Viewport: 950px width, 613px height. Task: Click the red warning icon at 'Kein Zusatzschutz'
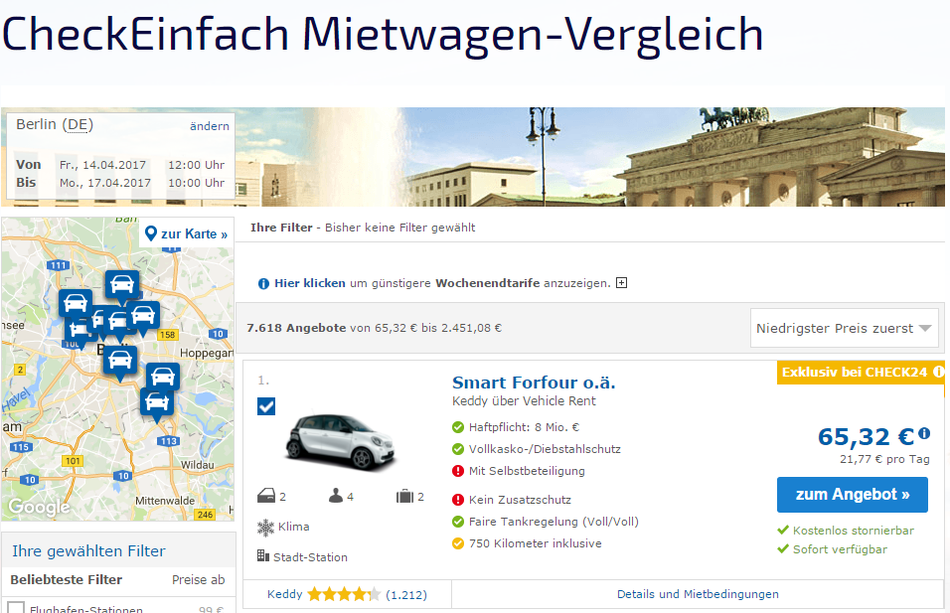pos(458,500)
